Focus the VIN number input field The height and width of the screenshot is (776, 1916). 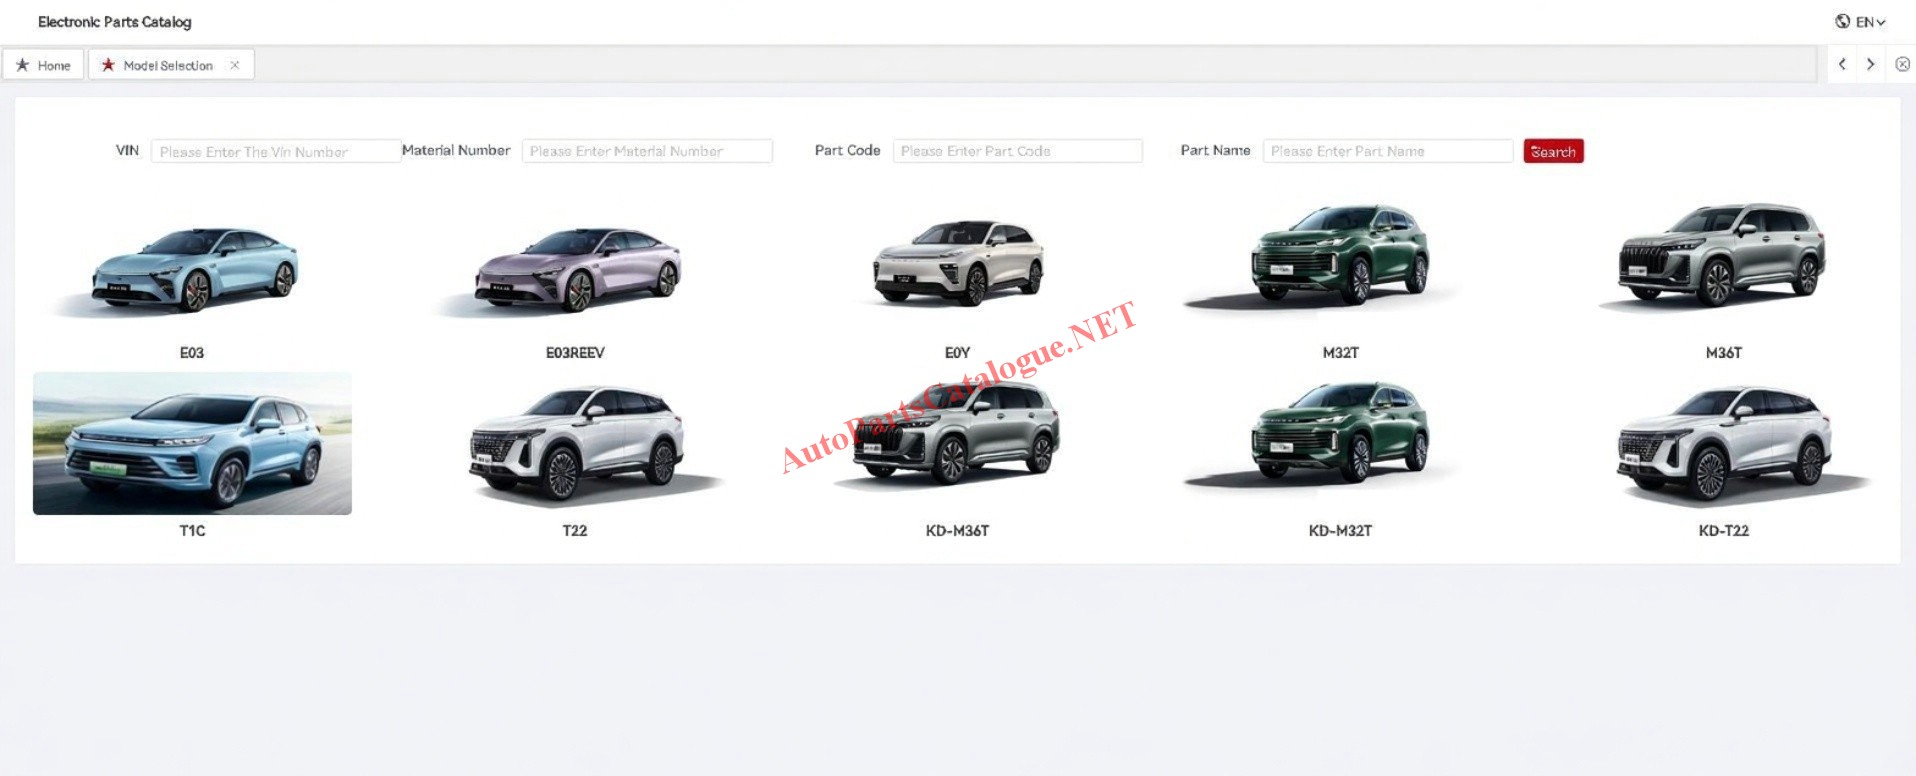275,151
